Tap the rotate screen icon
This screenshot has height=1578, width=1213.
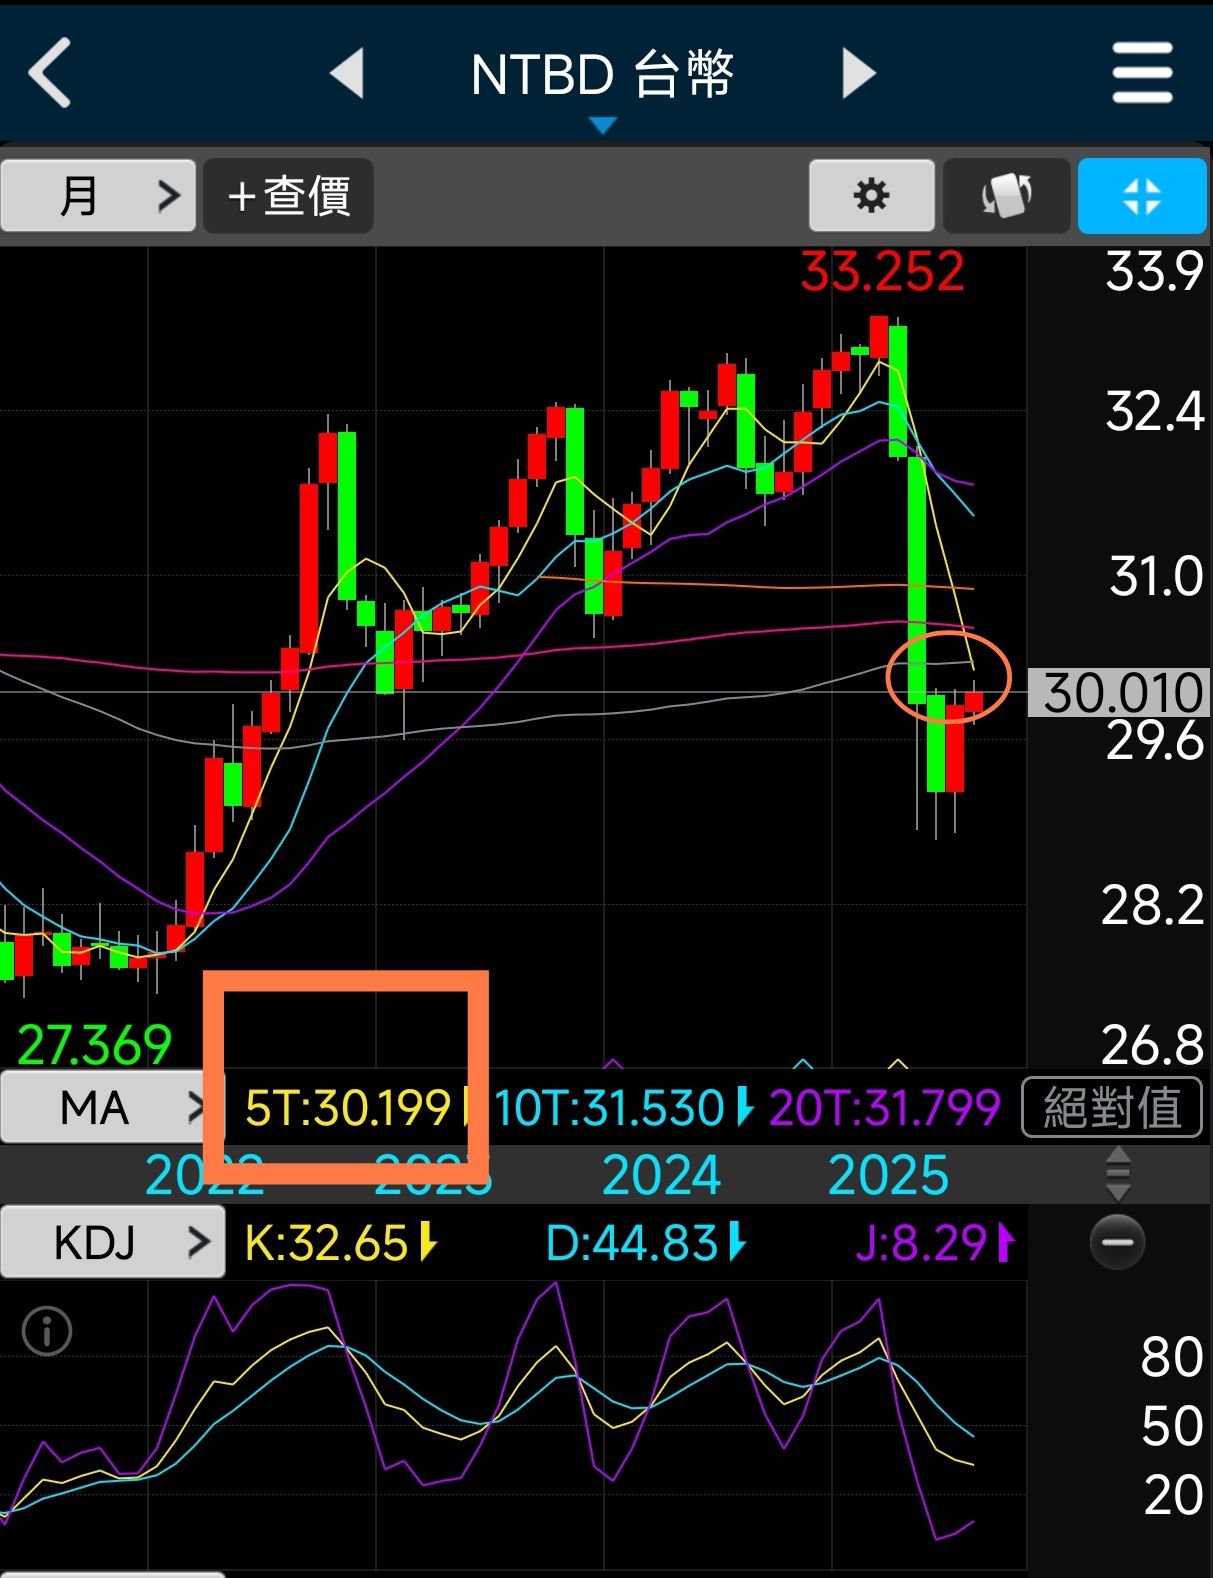(1006, 195)
